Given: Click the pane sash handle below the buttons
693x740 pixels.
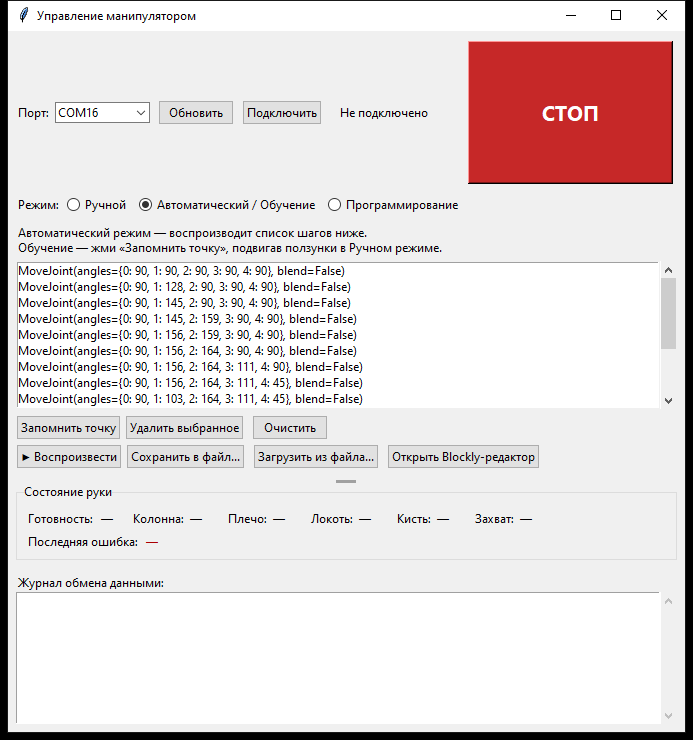Looking at the screenshot, I should (346, 481).
